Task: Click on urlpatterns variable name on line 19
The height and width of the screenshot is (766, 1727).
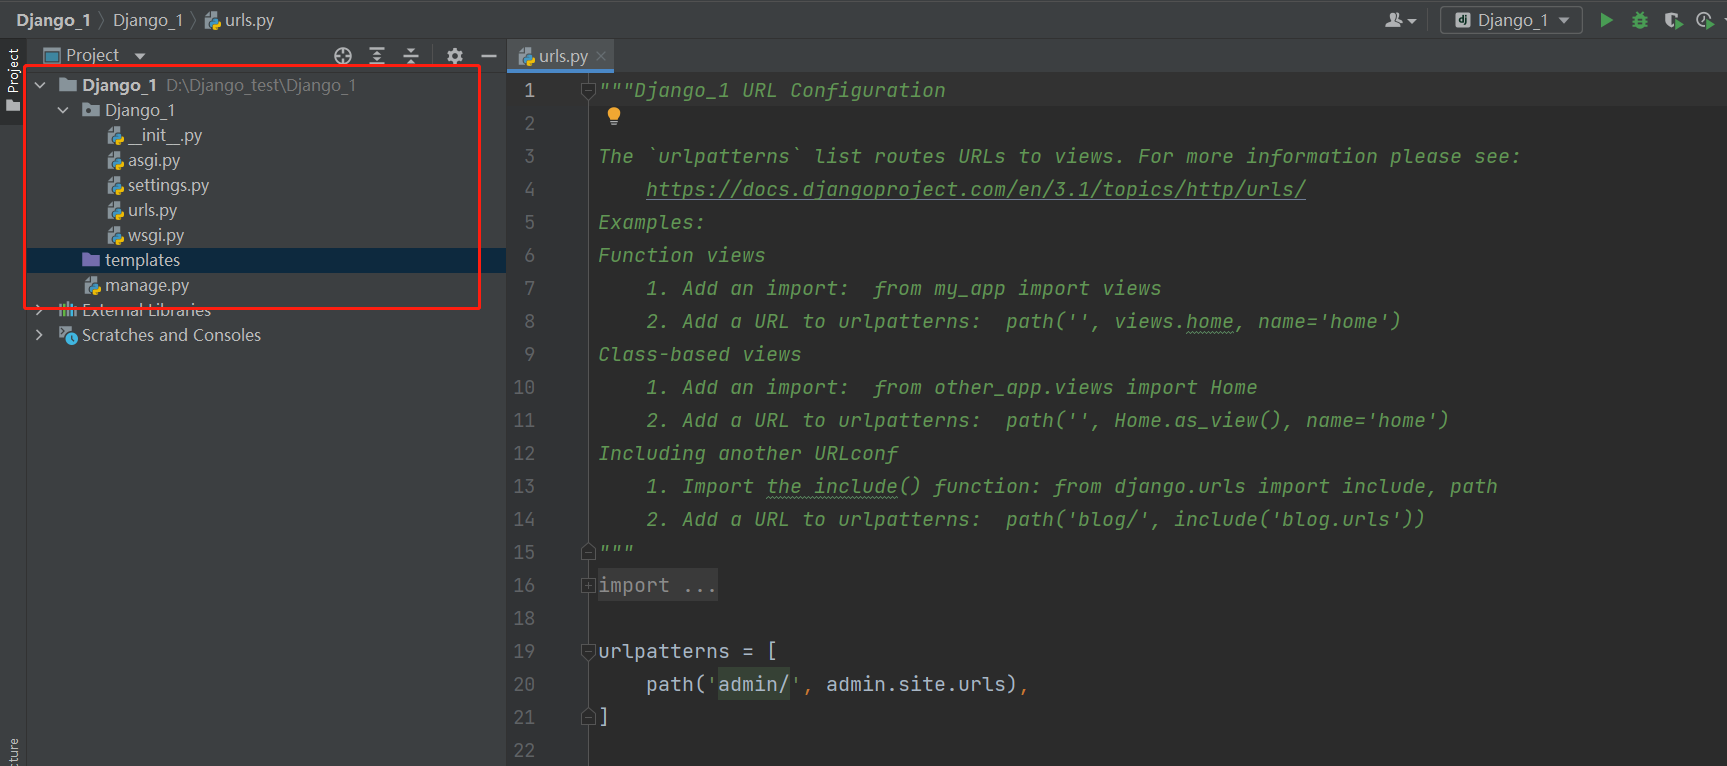Action: tap(664, 651)
